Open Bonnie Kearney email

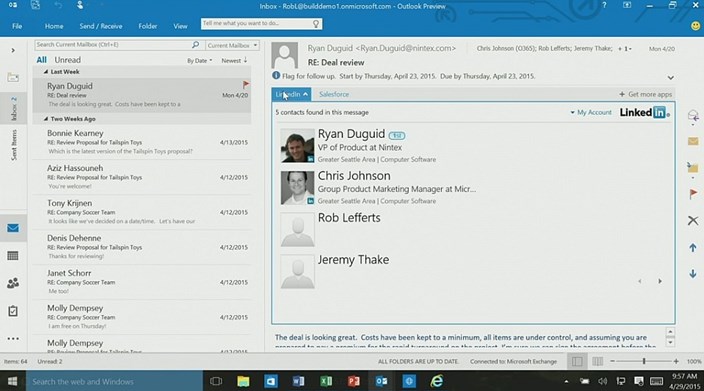142,142
